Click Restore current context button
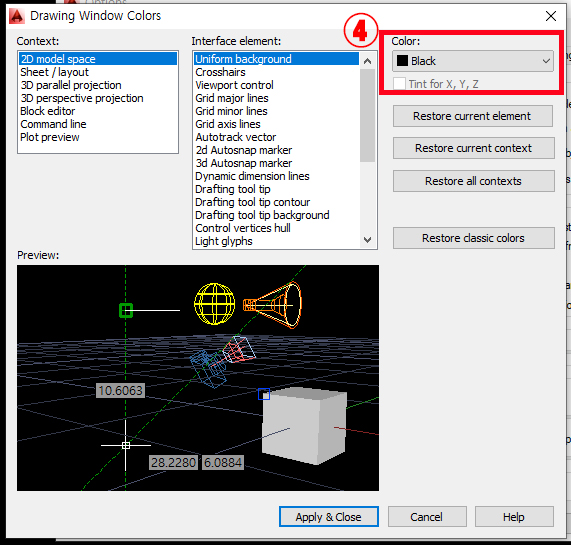This screenshot has height=545, width=571. pos(473,148)
